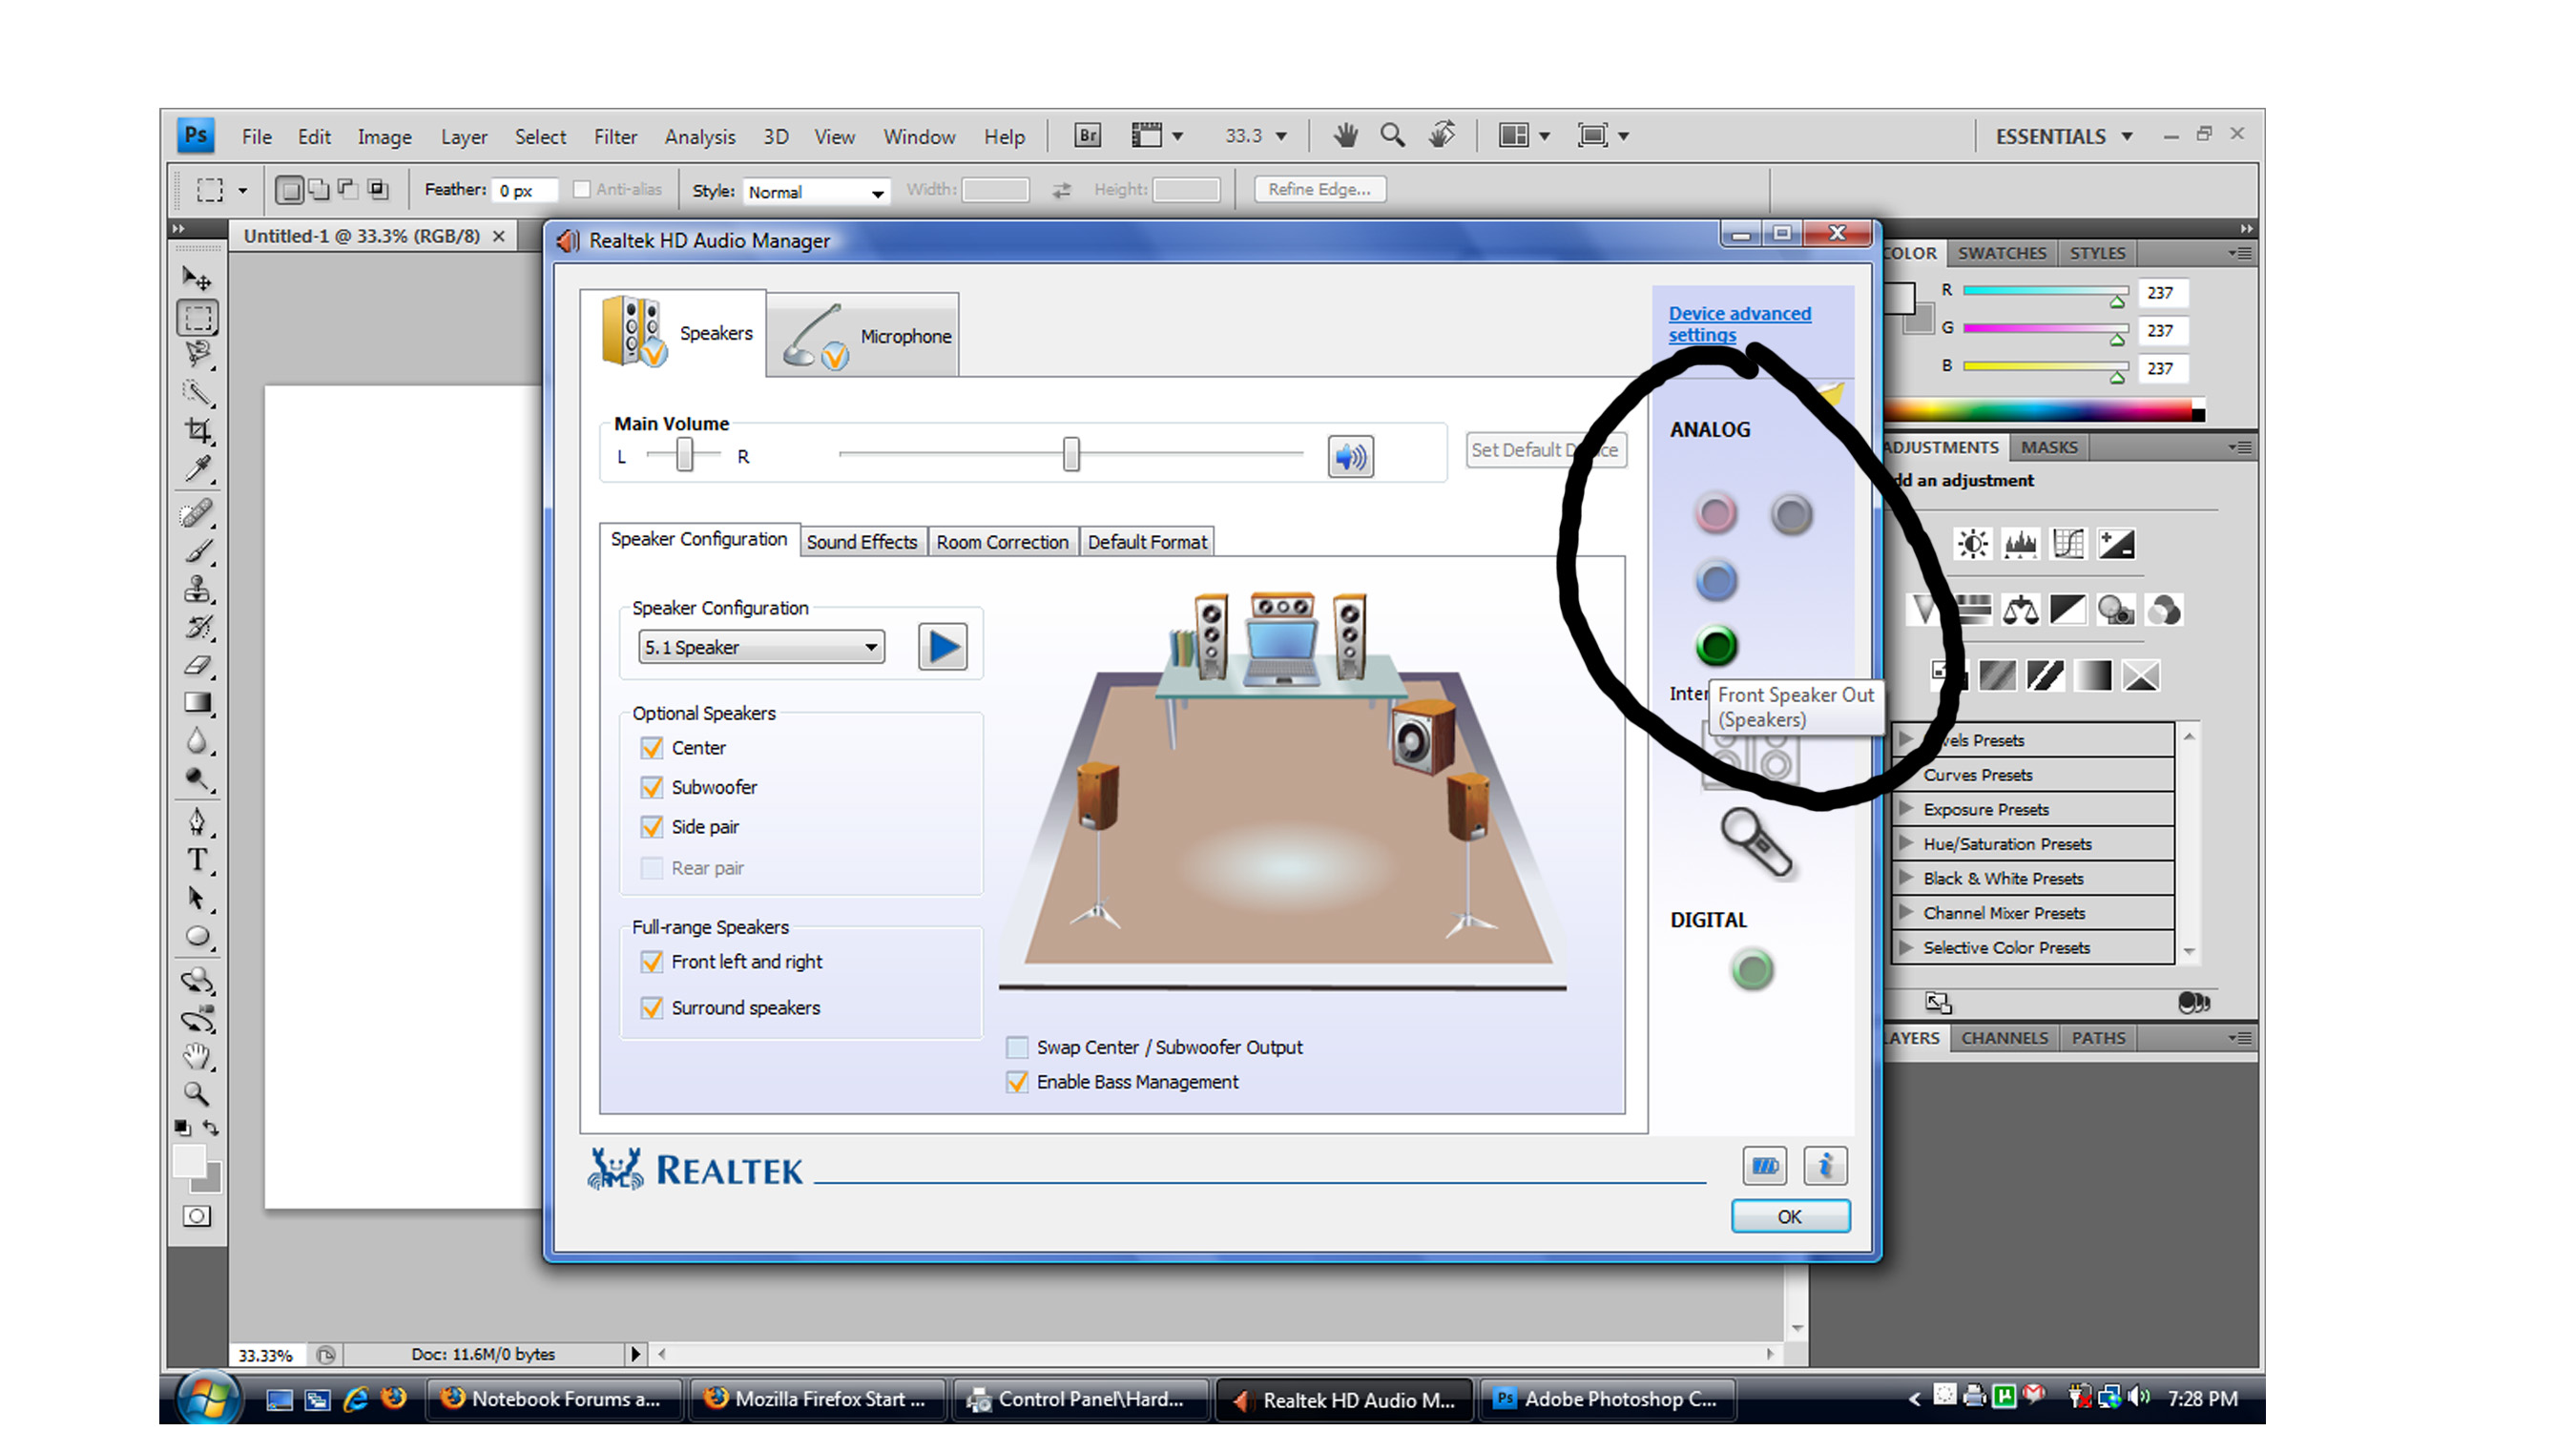Click the pink analog jack
The width and height of the screenshot is (2576, 1431).
[1716, 514]
